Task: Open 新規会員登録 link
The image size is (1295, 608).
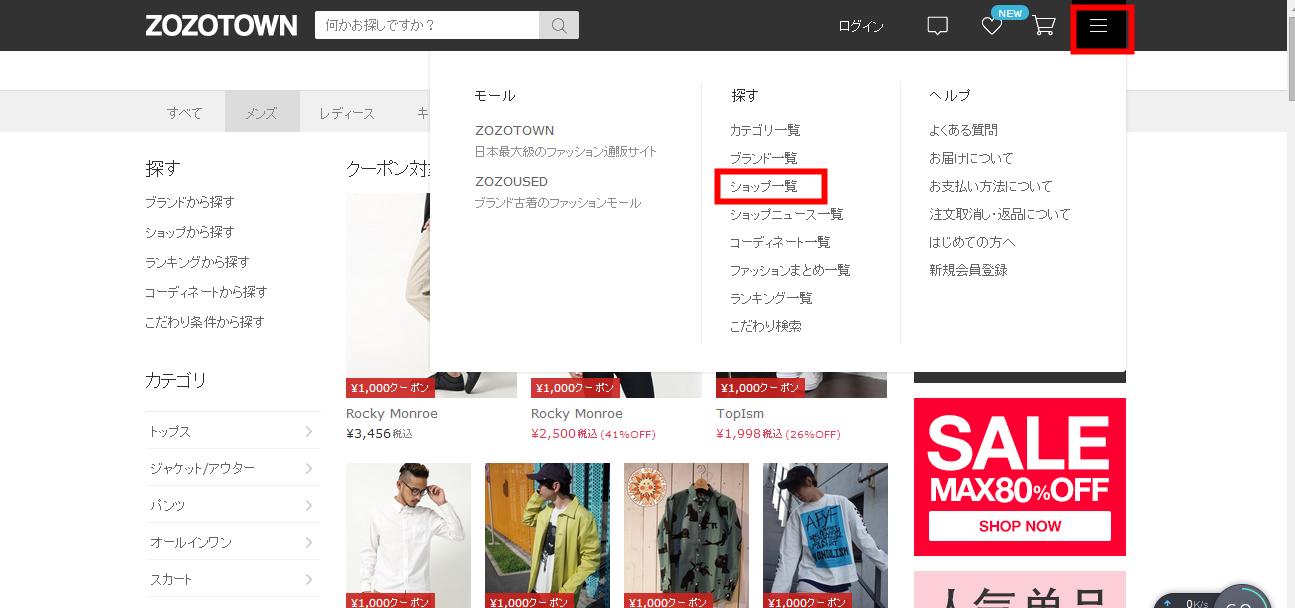Action: (968, 270)
